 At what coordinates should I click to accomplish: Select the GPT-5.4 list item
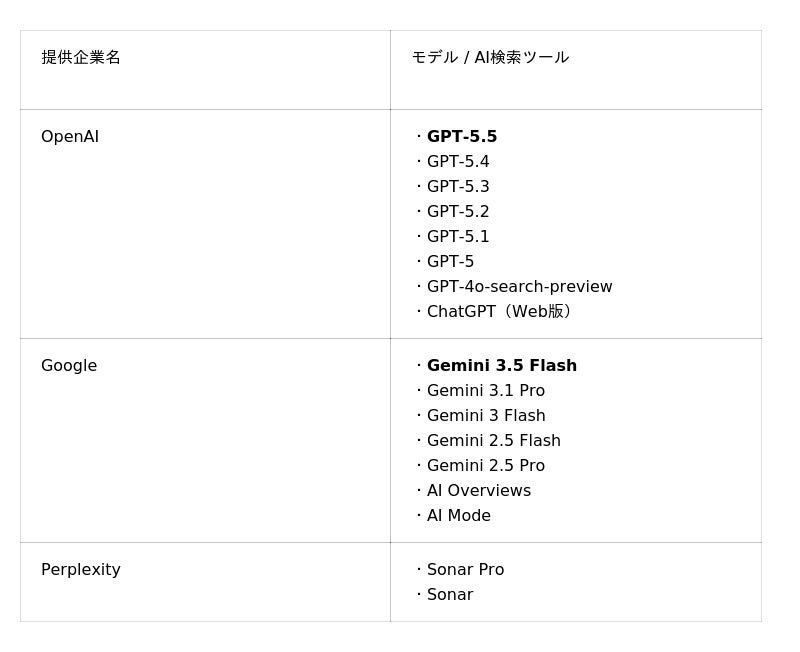[x=458, y=162]
